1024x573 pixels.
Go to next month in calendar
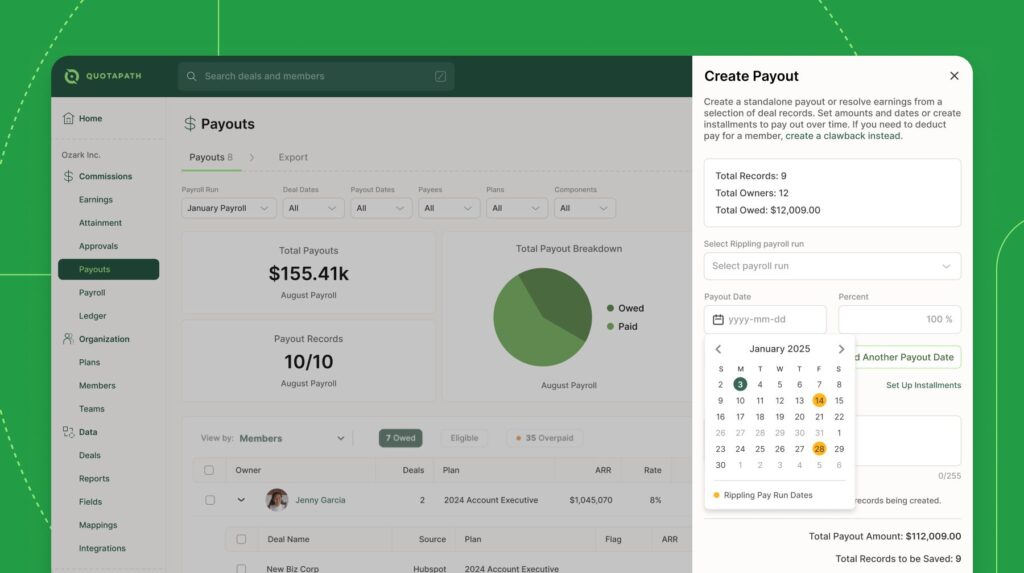[x=841, y=349]
